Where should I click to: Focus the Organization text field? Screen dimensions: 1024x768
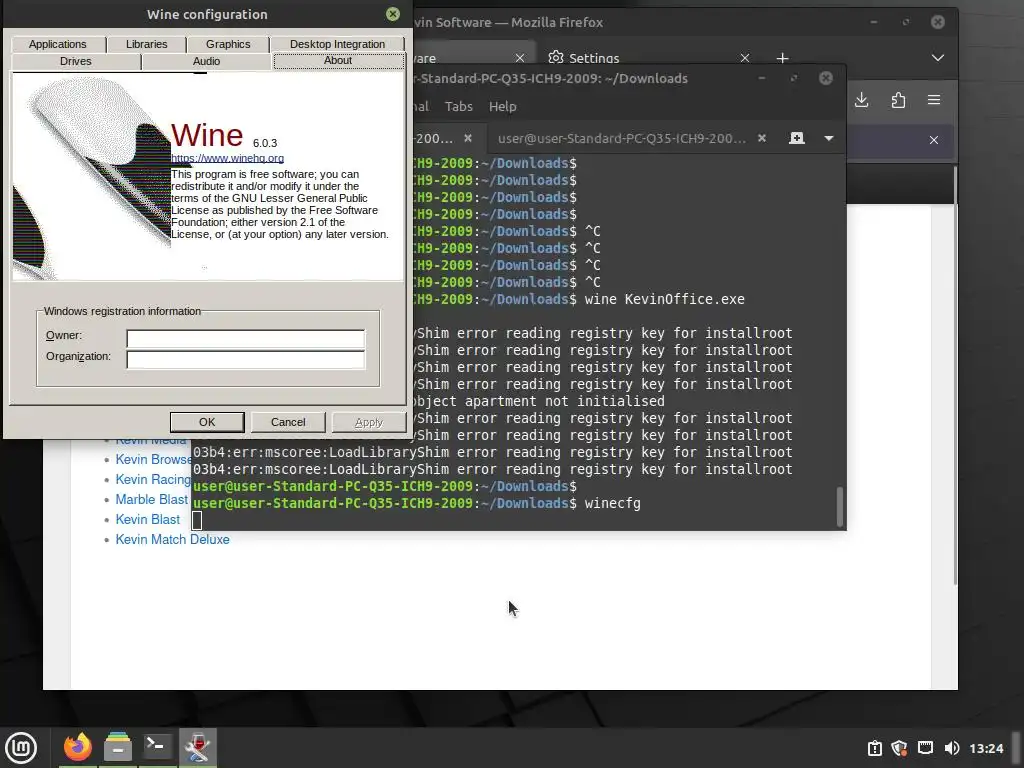[x=246, y=359]
